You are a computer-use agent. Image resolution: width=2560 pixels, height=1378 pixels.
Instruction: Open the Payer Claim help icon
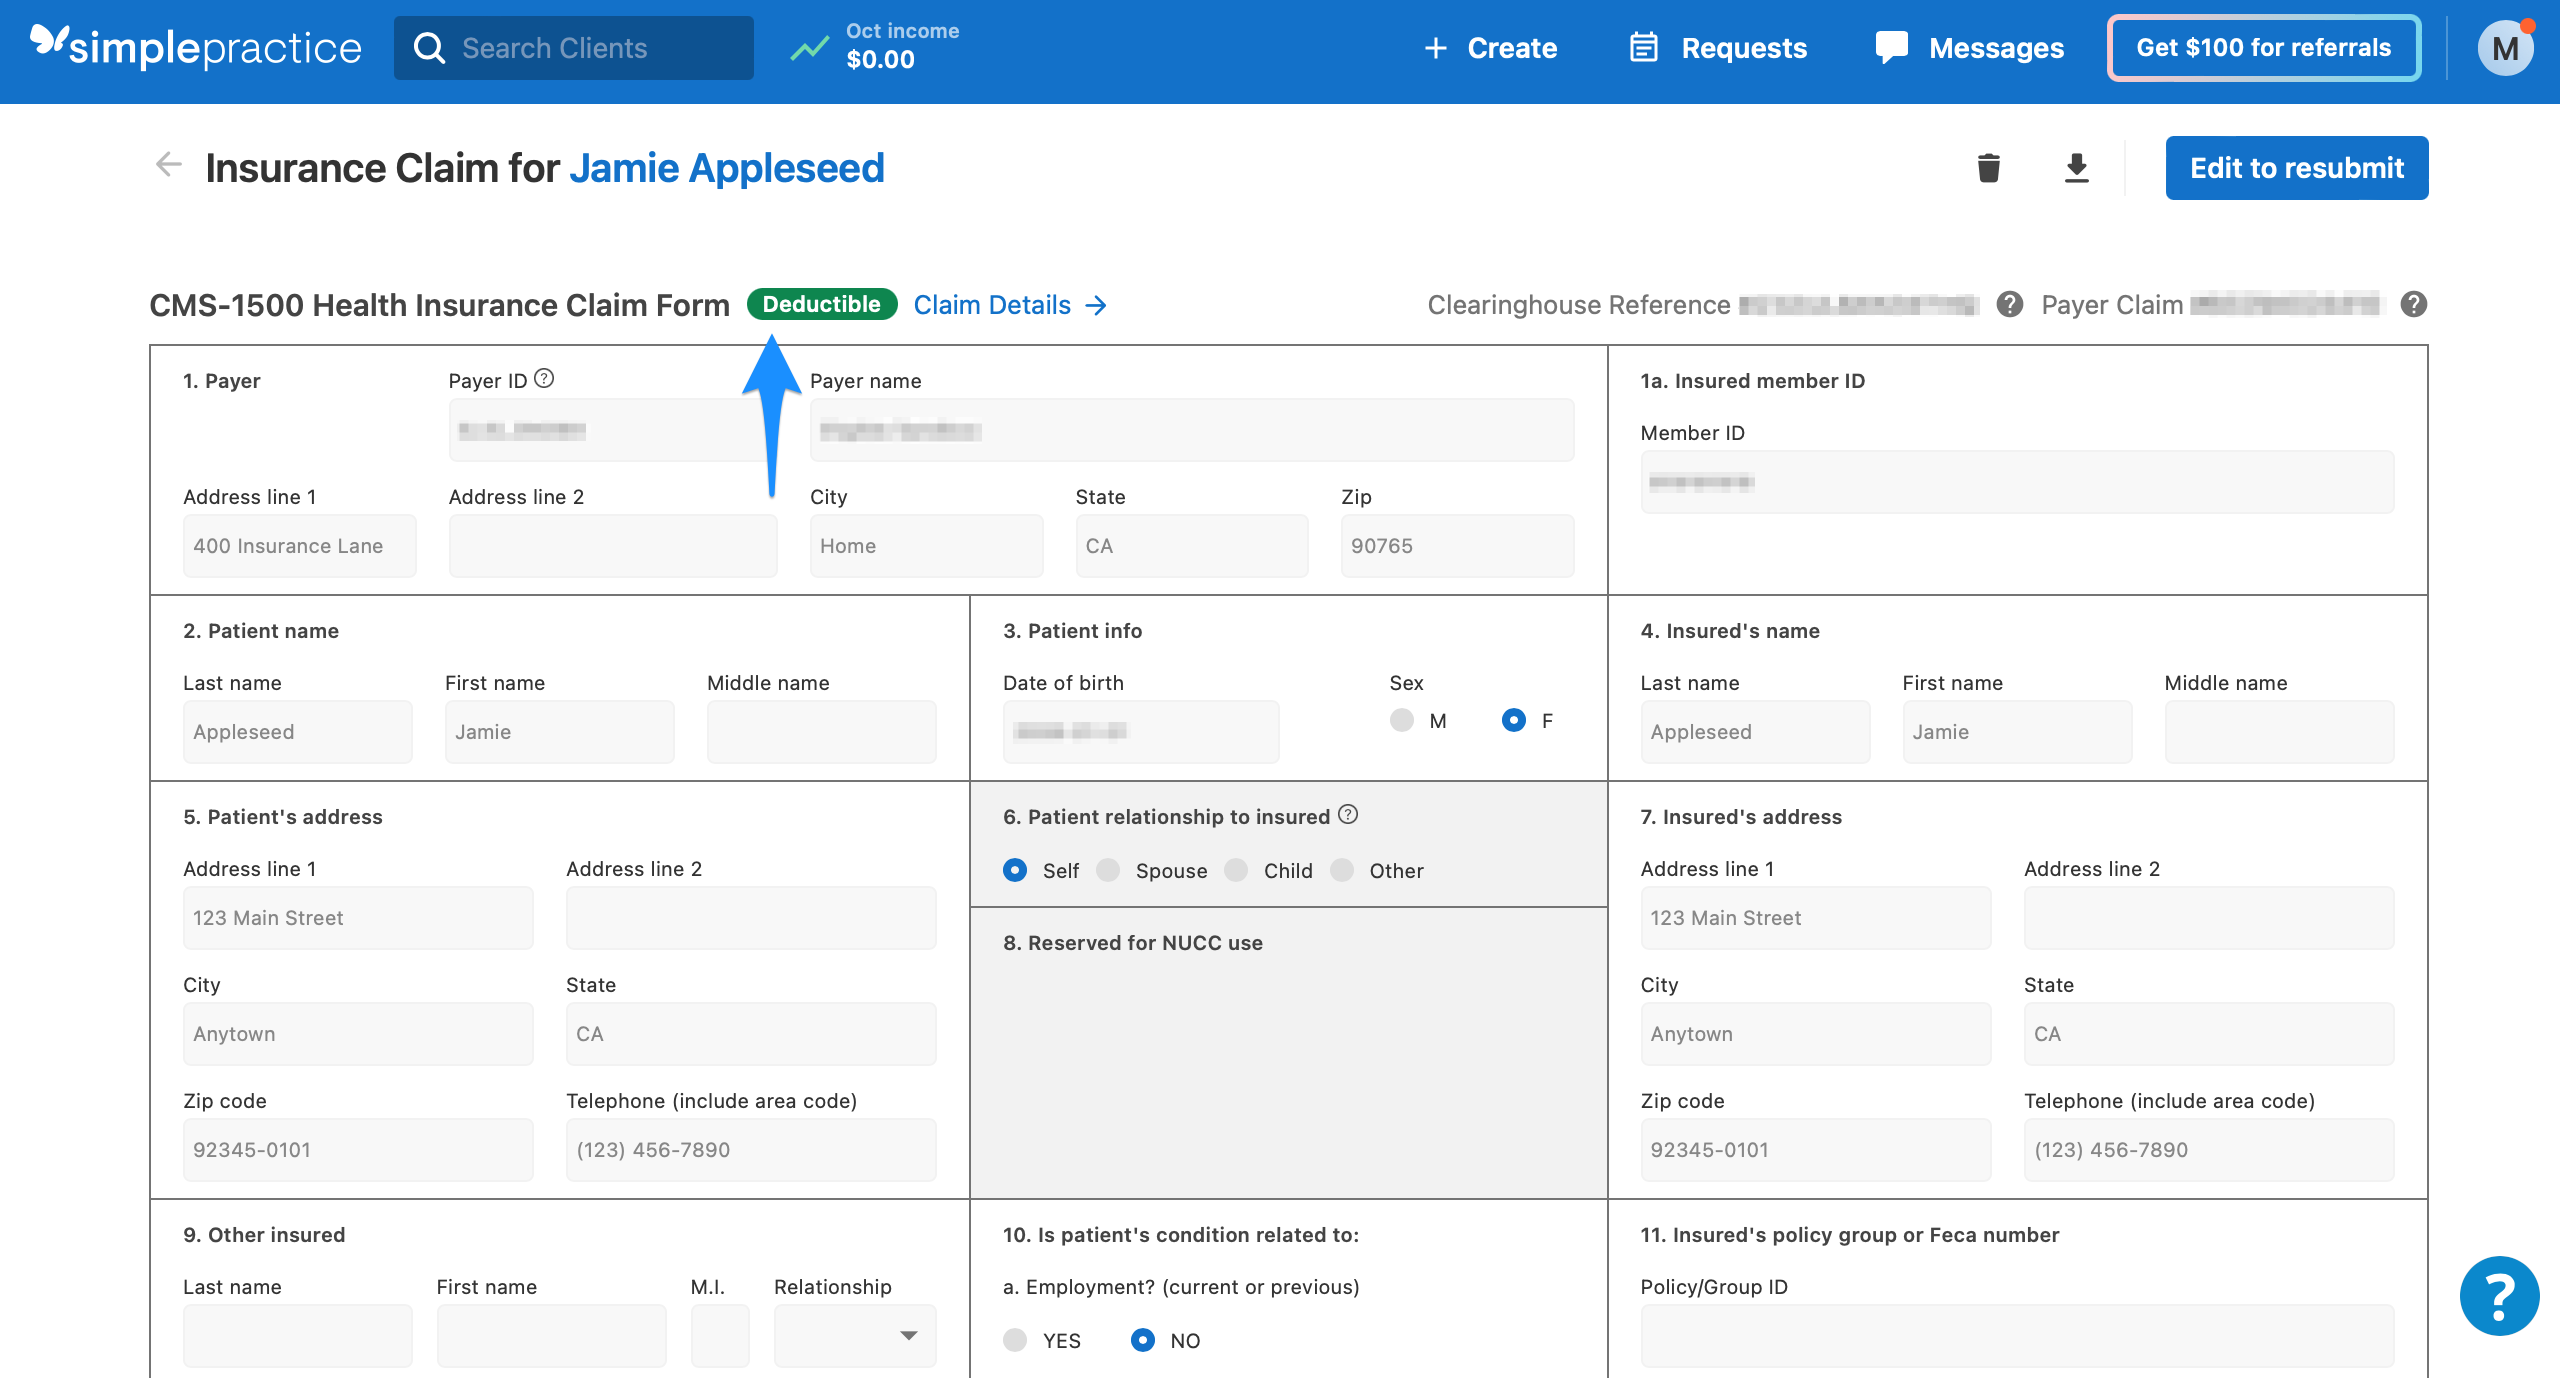click(x=2413, y=304)
